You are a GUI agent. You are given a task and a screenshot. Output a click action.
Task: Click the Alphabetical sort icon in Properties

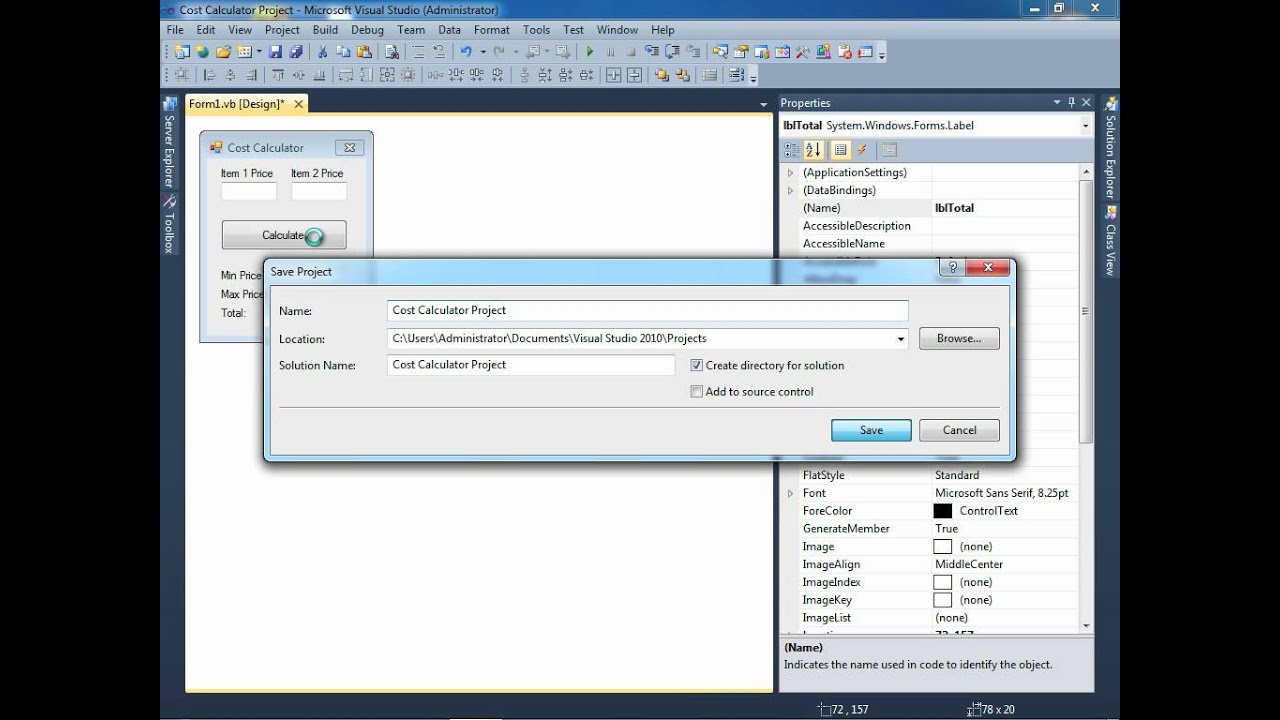pos(813,150)
